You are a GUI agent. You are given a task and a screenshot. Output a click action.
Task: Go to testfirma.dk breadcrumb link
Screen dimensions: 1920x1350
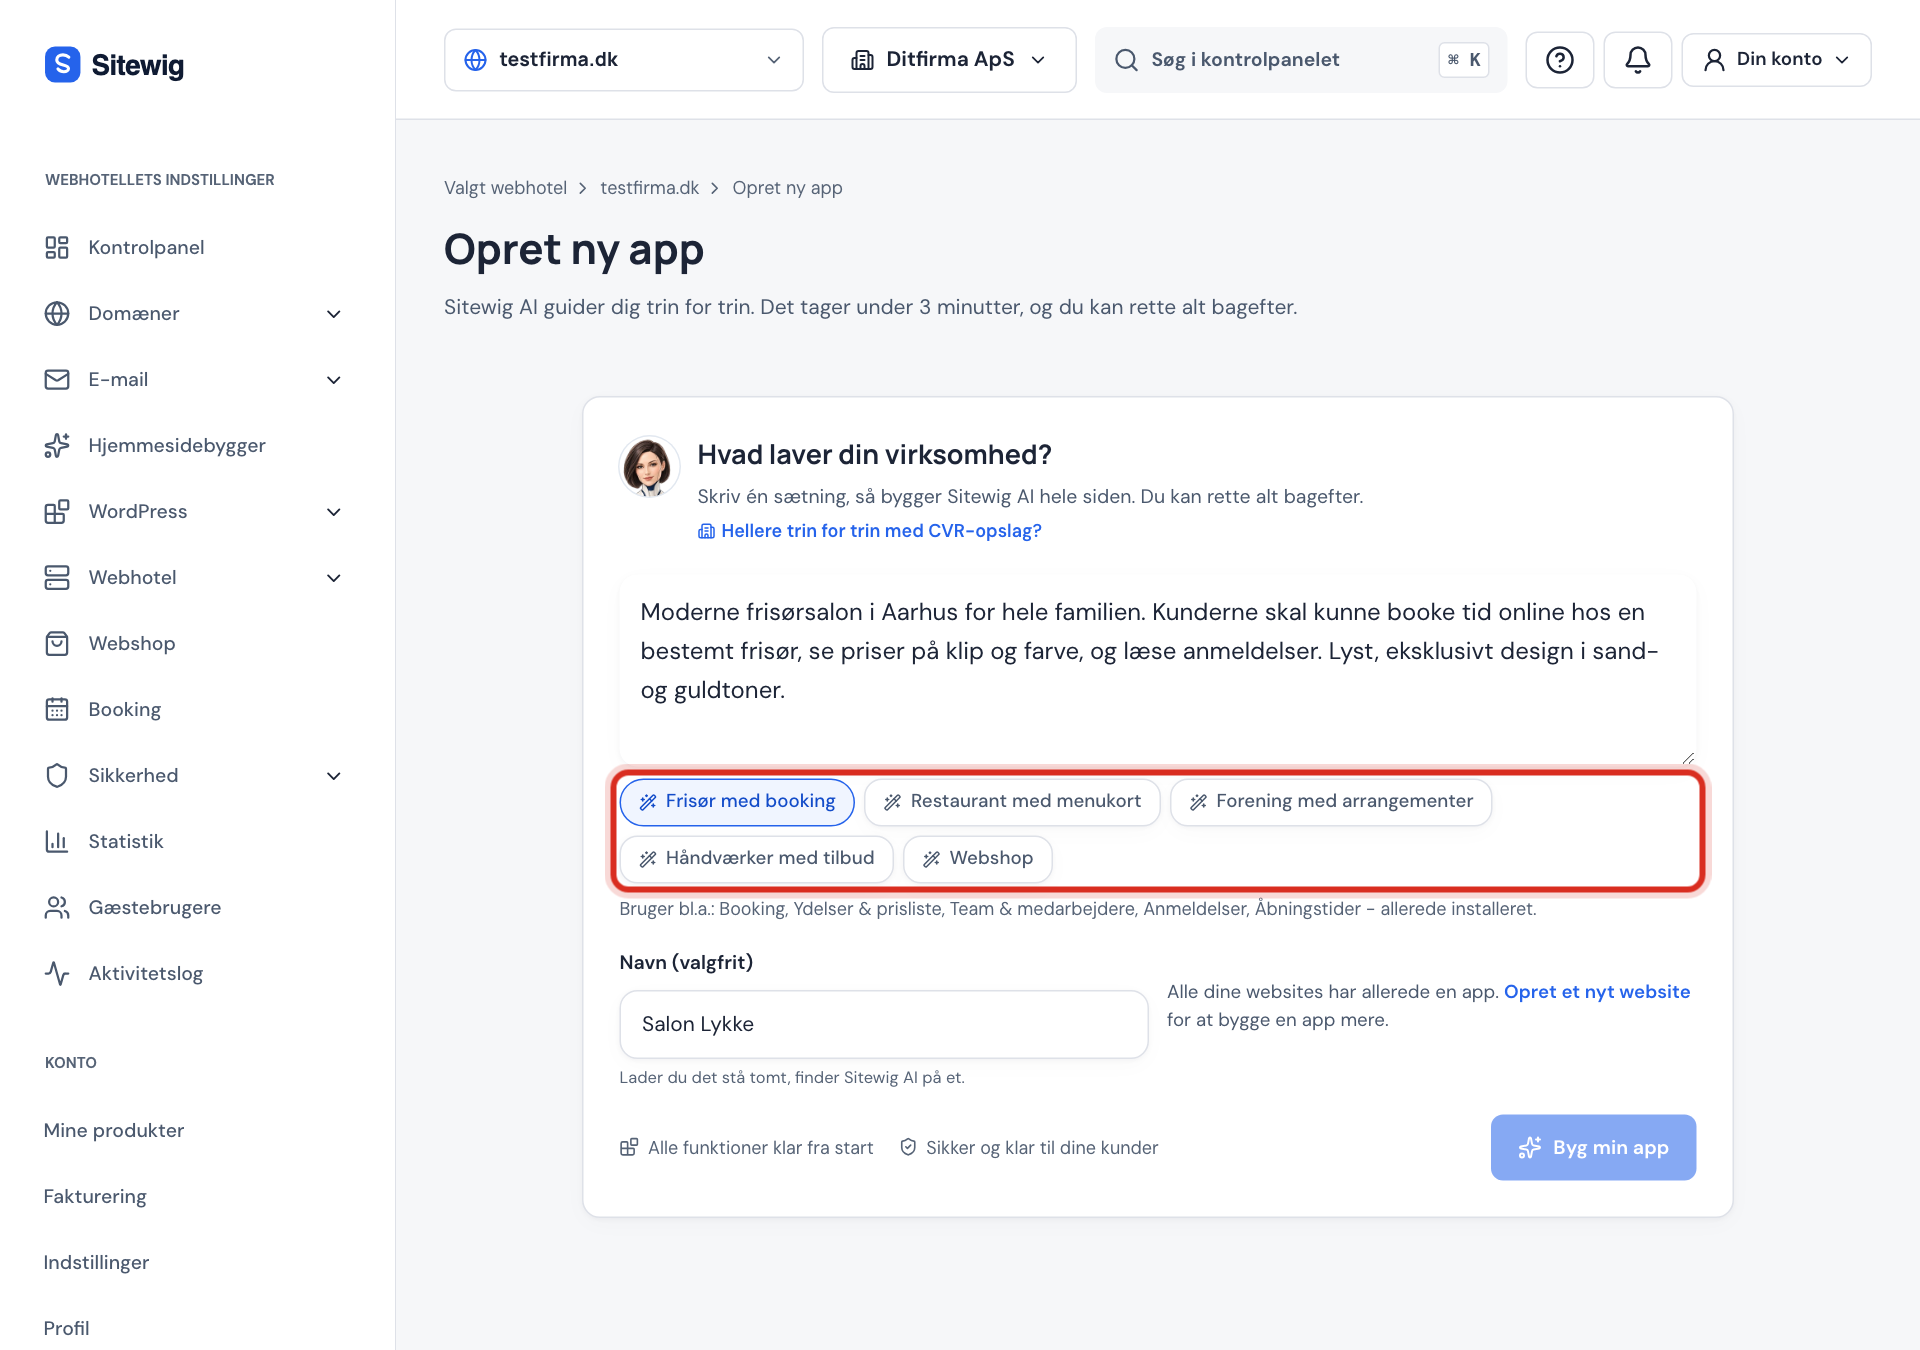pos(649,188)
